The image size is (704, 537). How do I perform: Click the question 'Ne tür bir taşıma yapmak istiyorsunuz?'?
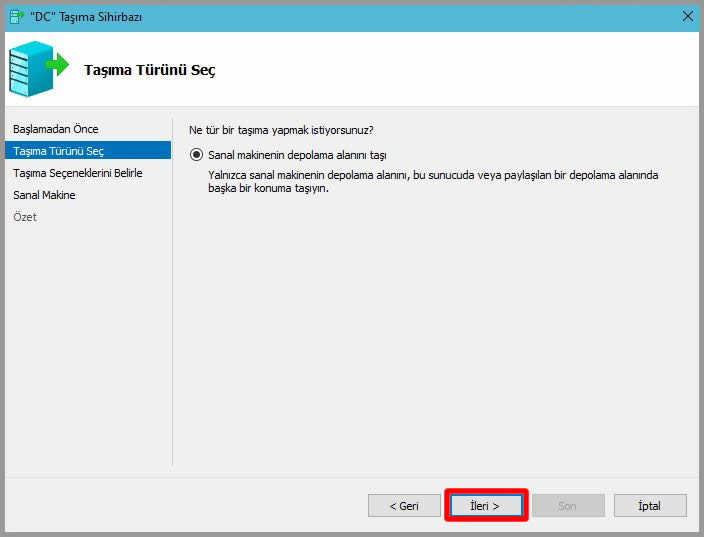pyautogui.click(x=281, y=130)
